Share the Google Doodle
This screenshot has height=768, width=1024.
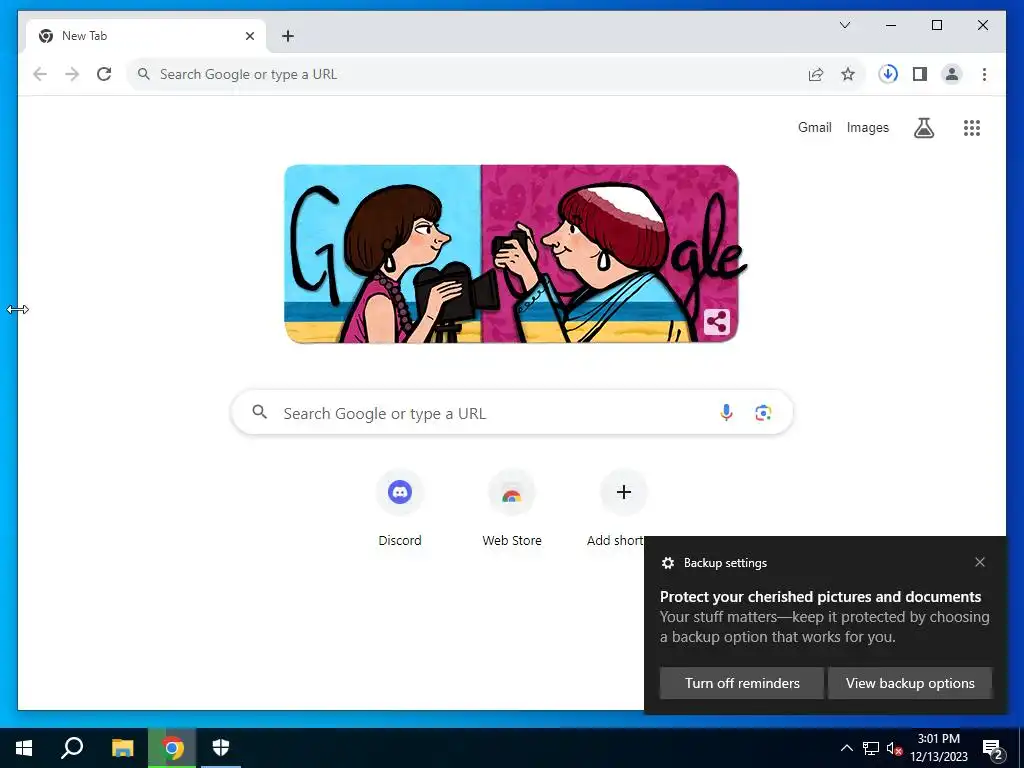716,321
